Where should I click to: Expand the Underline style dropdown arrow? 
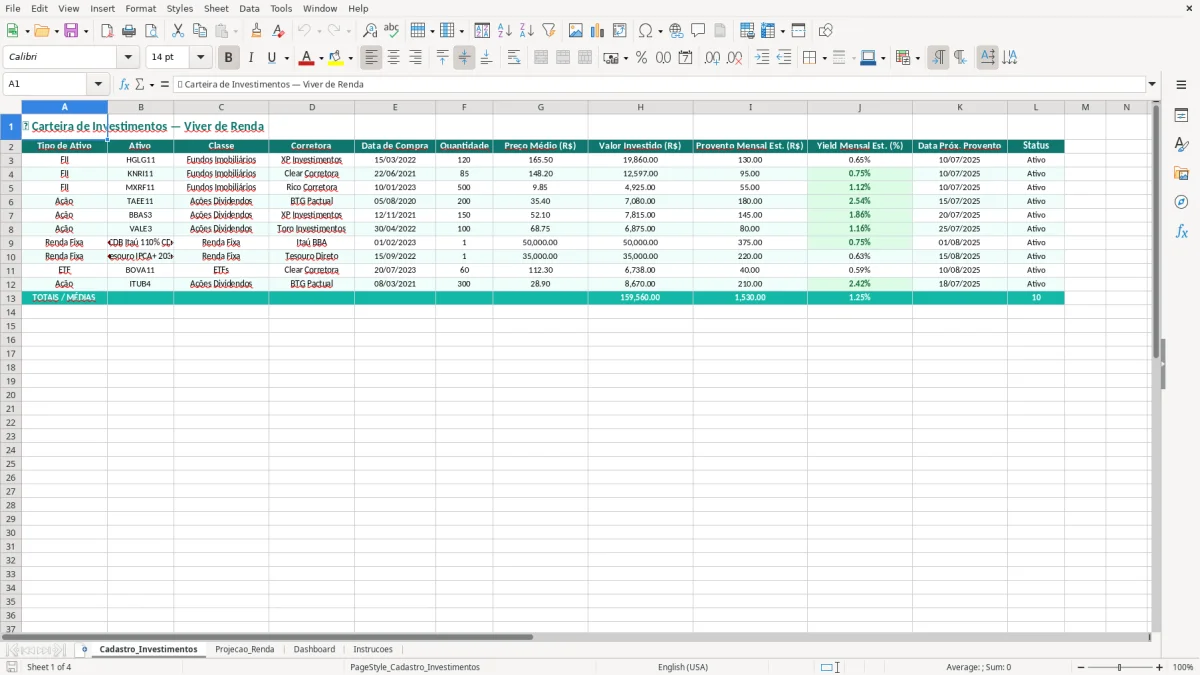286,58
